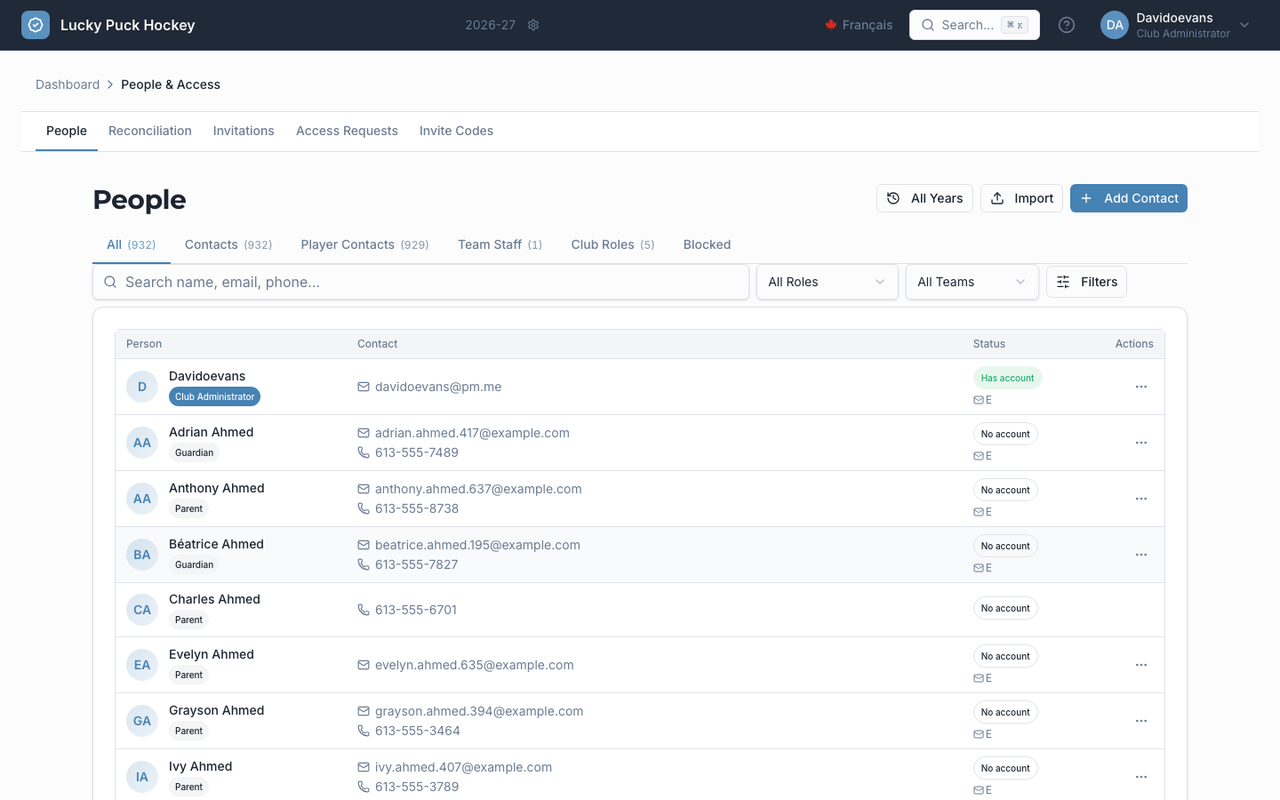
Task: Click the Club Administrator badge
Action: point(214,397)
